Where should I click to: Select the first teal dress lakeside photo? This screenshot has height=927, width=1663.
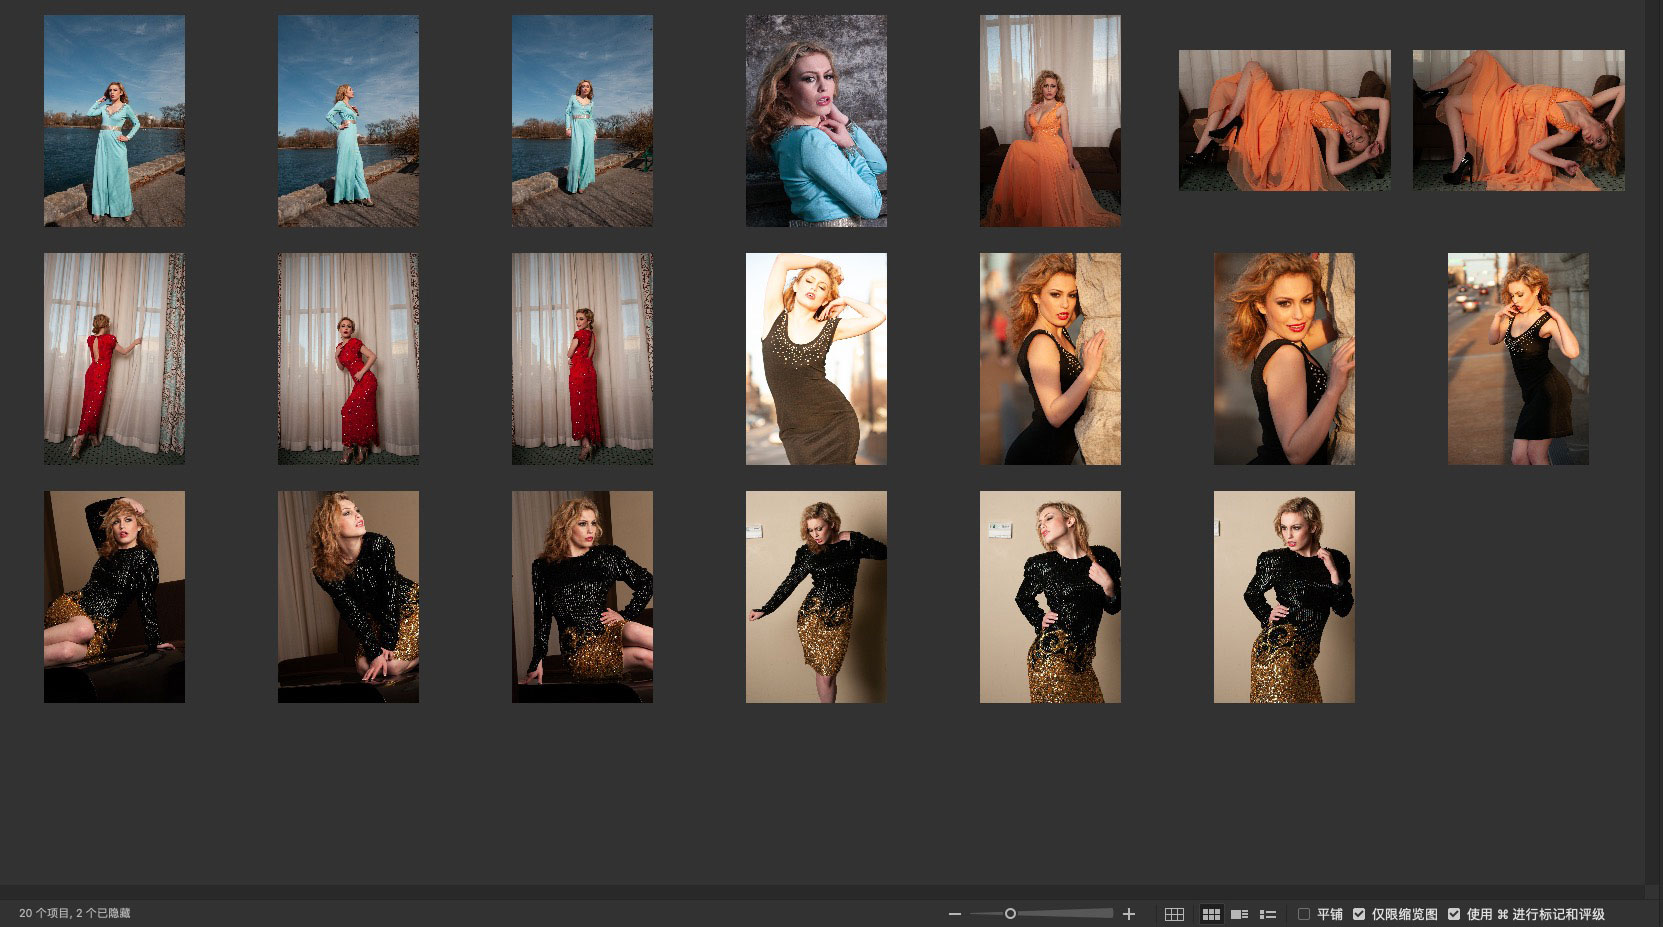114,120
